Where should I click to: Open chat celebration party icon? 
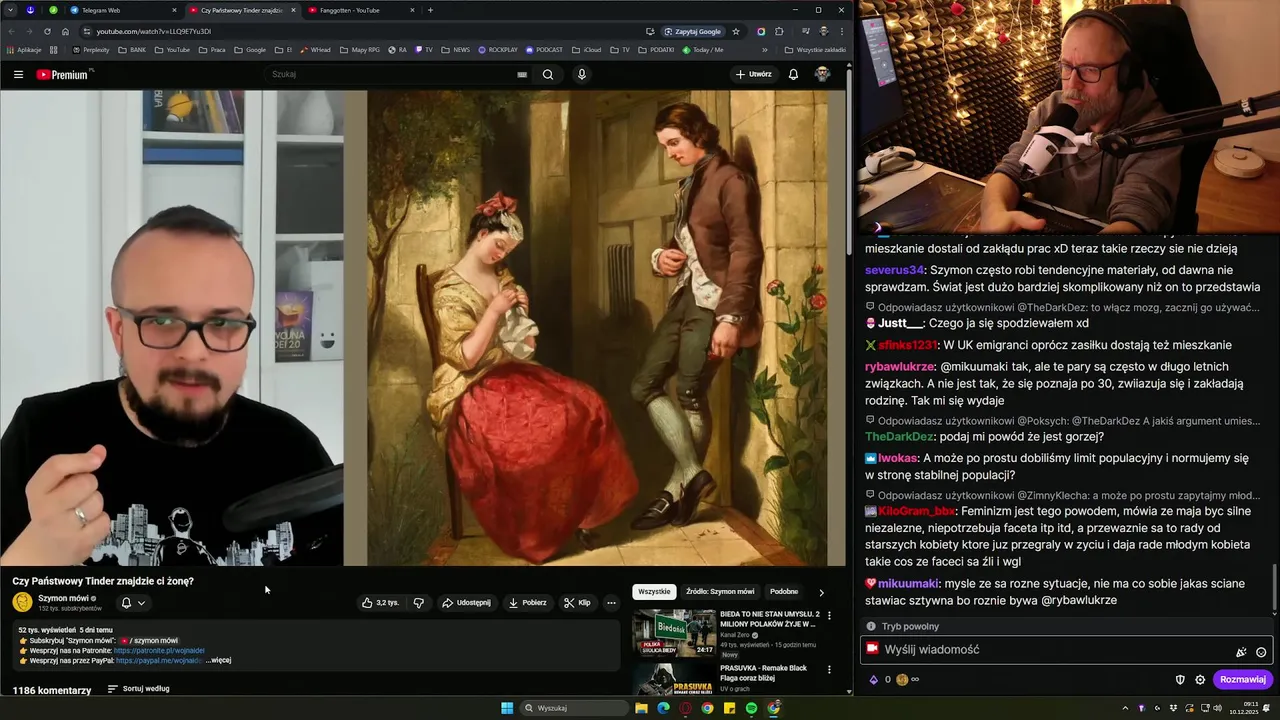(1241, 652)
